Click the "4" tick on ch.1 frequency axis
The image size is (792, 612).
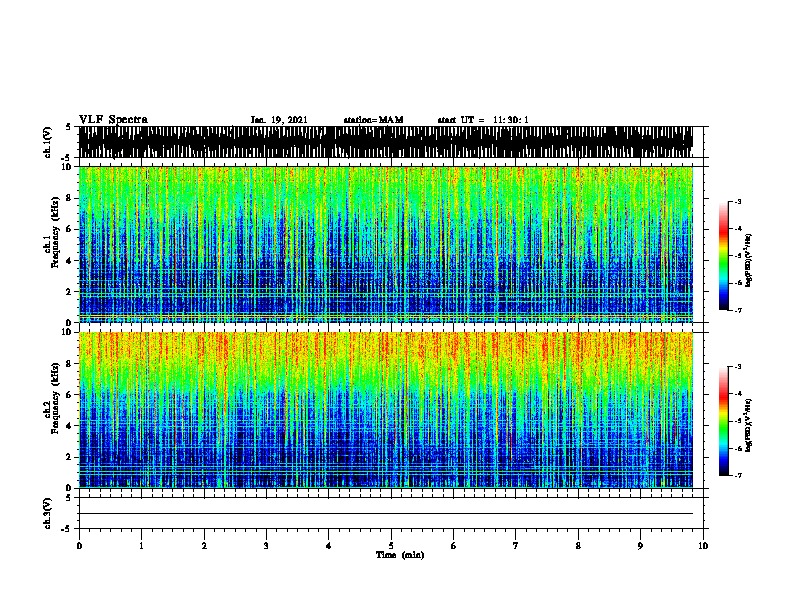point(69,261)
